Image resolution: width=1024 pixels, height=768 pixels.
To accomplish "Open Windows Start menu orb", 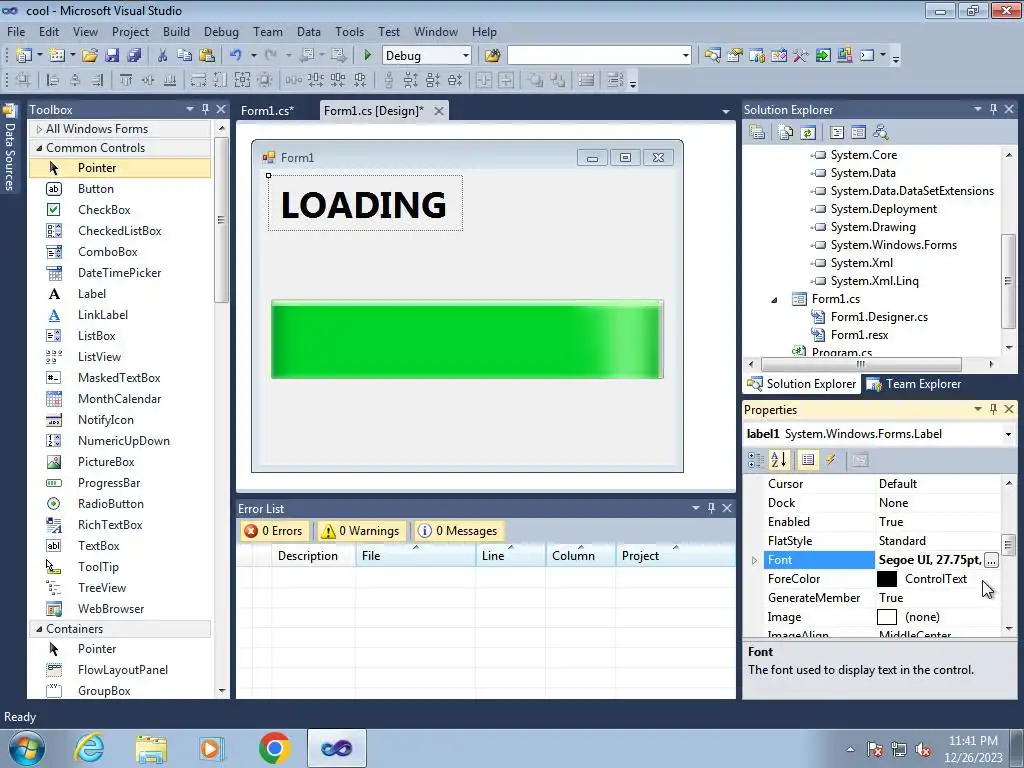I will 27,748.
